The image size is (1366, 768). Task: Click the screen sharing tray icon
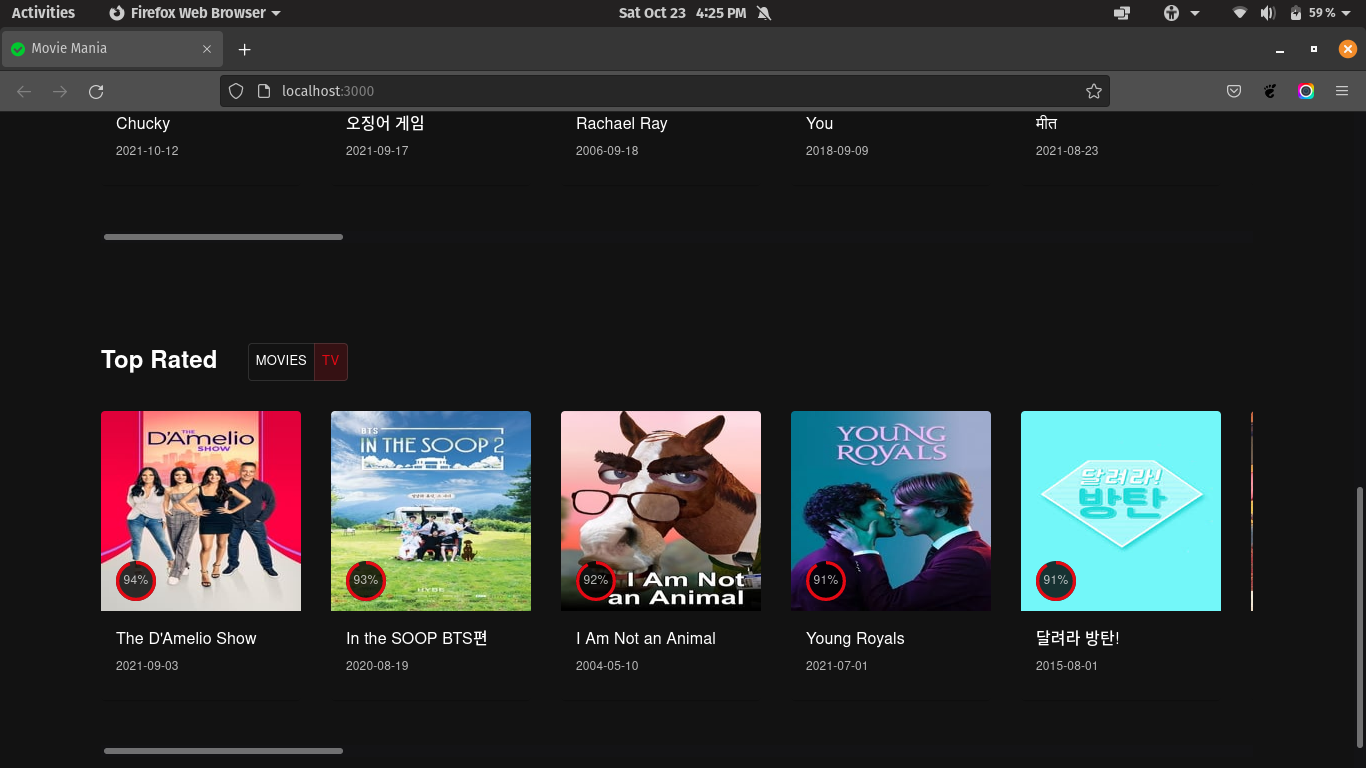pyautogui.click(x=1122, y=13)
